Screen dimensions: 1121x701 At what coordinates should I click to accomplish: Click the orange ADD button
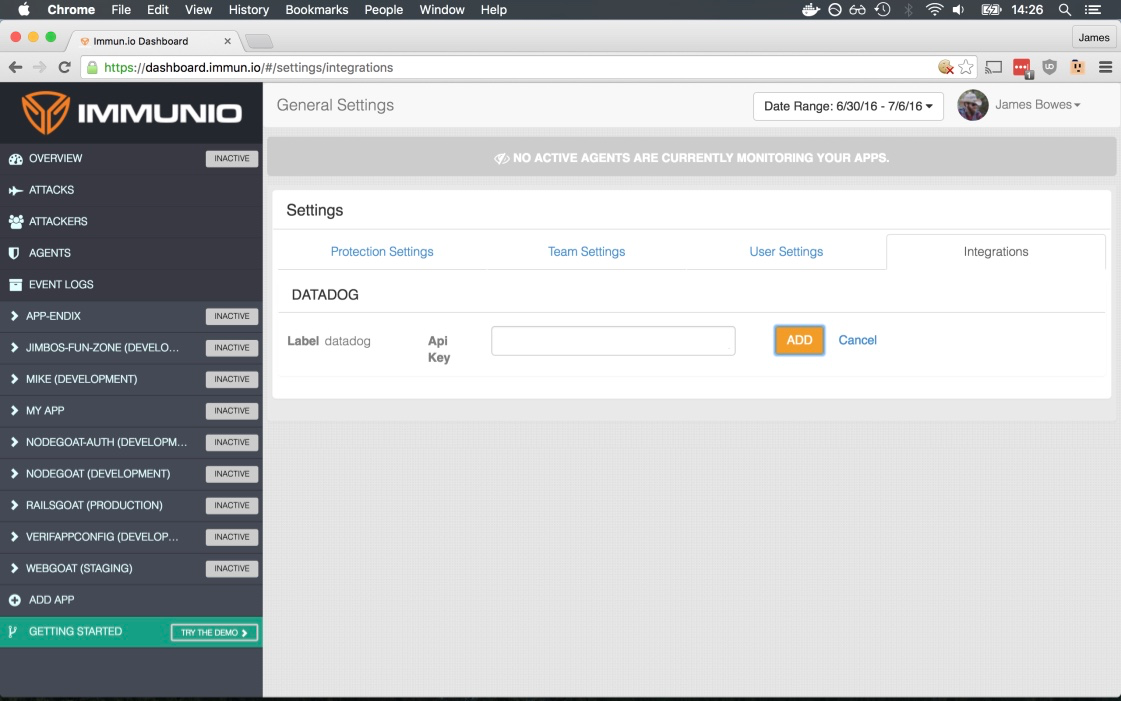pos(798,340)
